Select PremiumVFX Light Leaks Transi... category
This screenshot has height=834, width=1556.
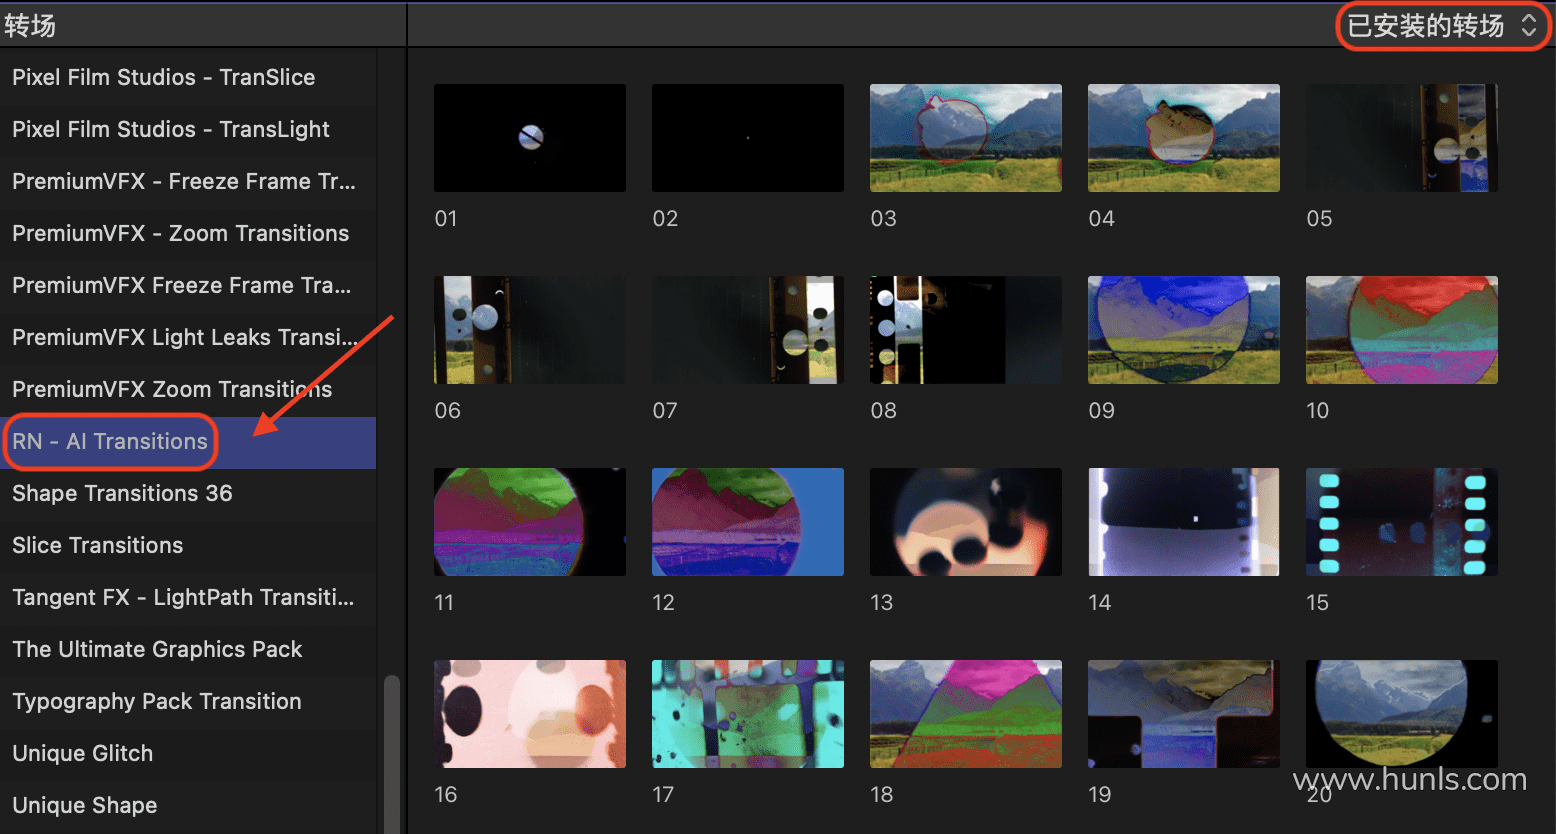(188, 338)
